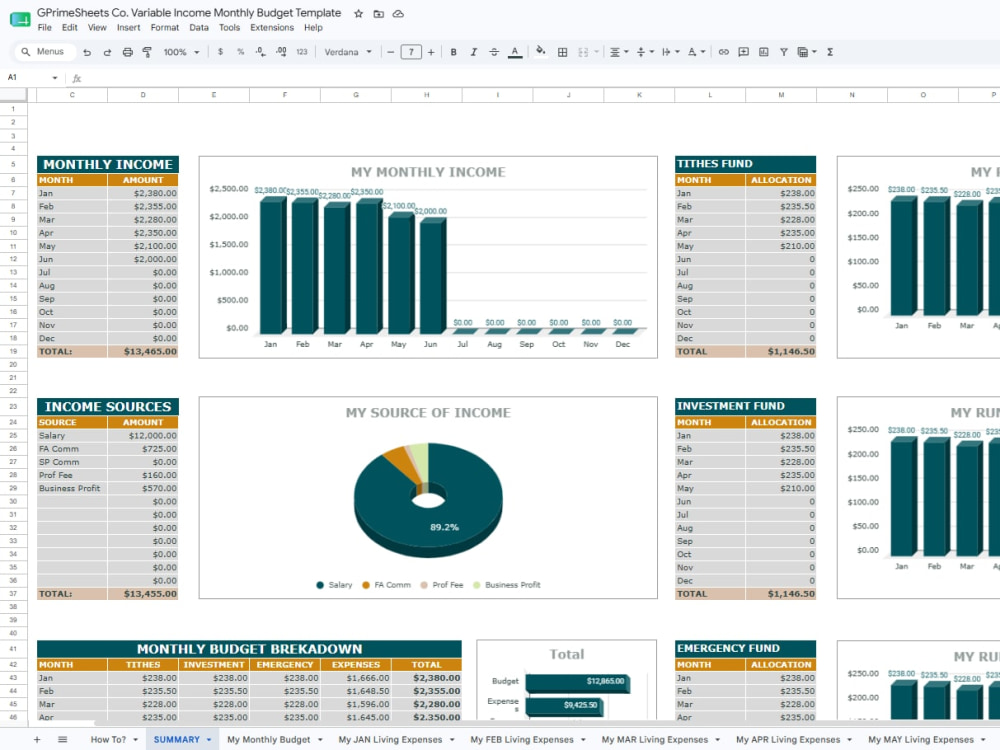Toggle bold formatting
1000x750 pixels.
click(453, 52)
